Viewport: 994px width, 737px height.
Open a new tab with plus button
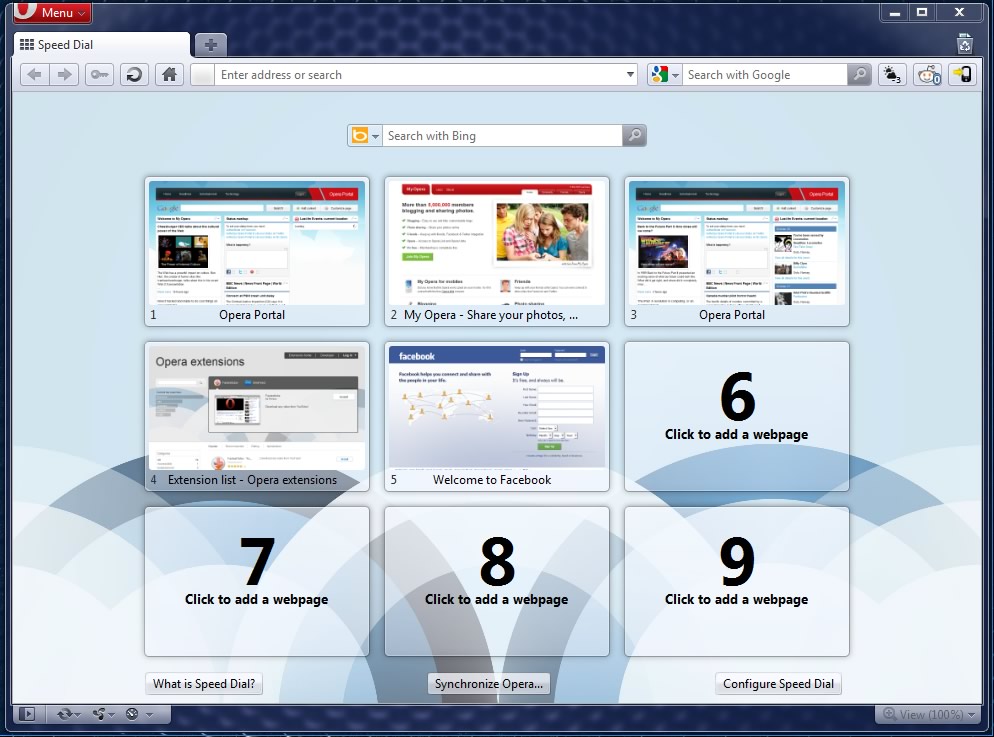click(x=210, y=45)
